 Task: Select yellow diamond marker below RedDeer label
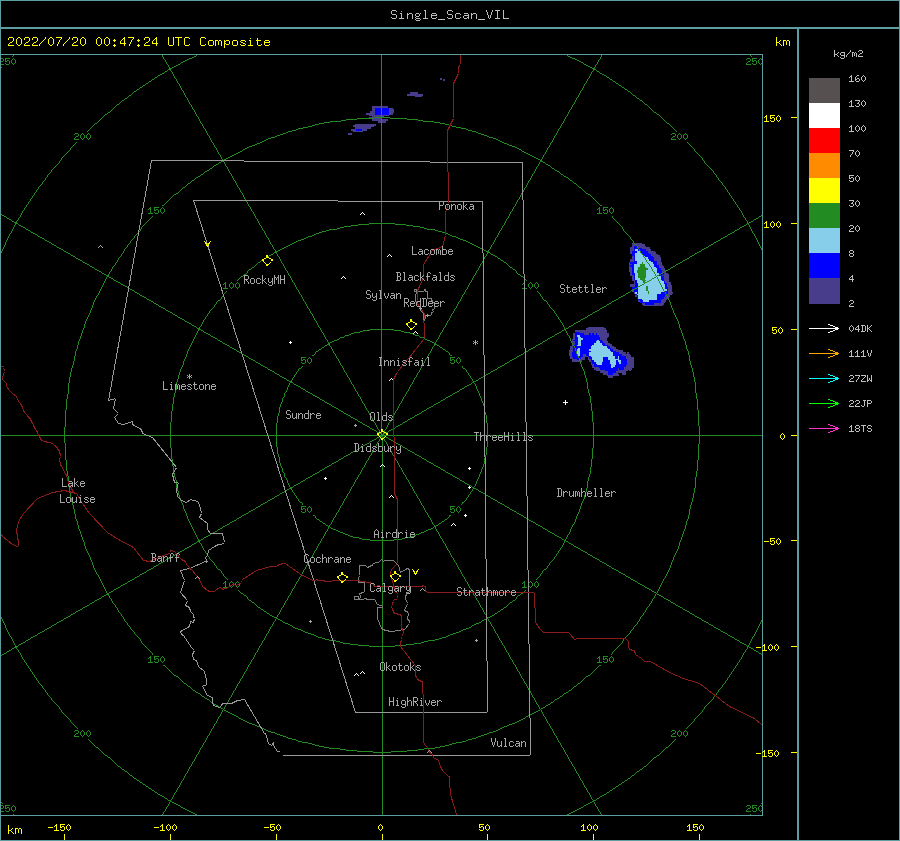412,324
